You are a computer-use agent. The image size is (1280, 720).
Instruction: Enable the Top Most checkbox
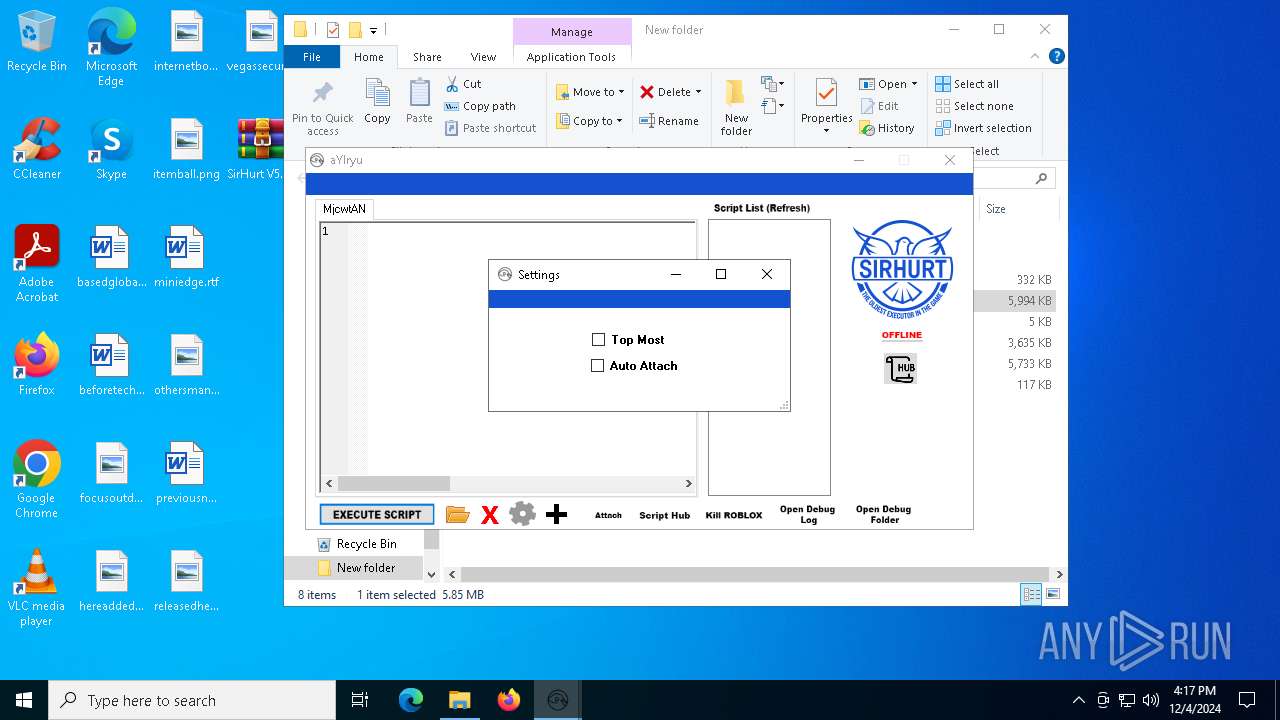tap(598, 340)
